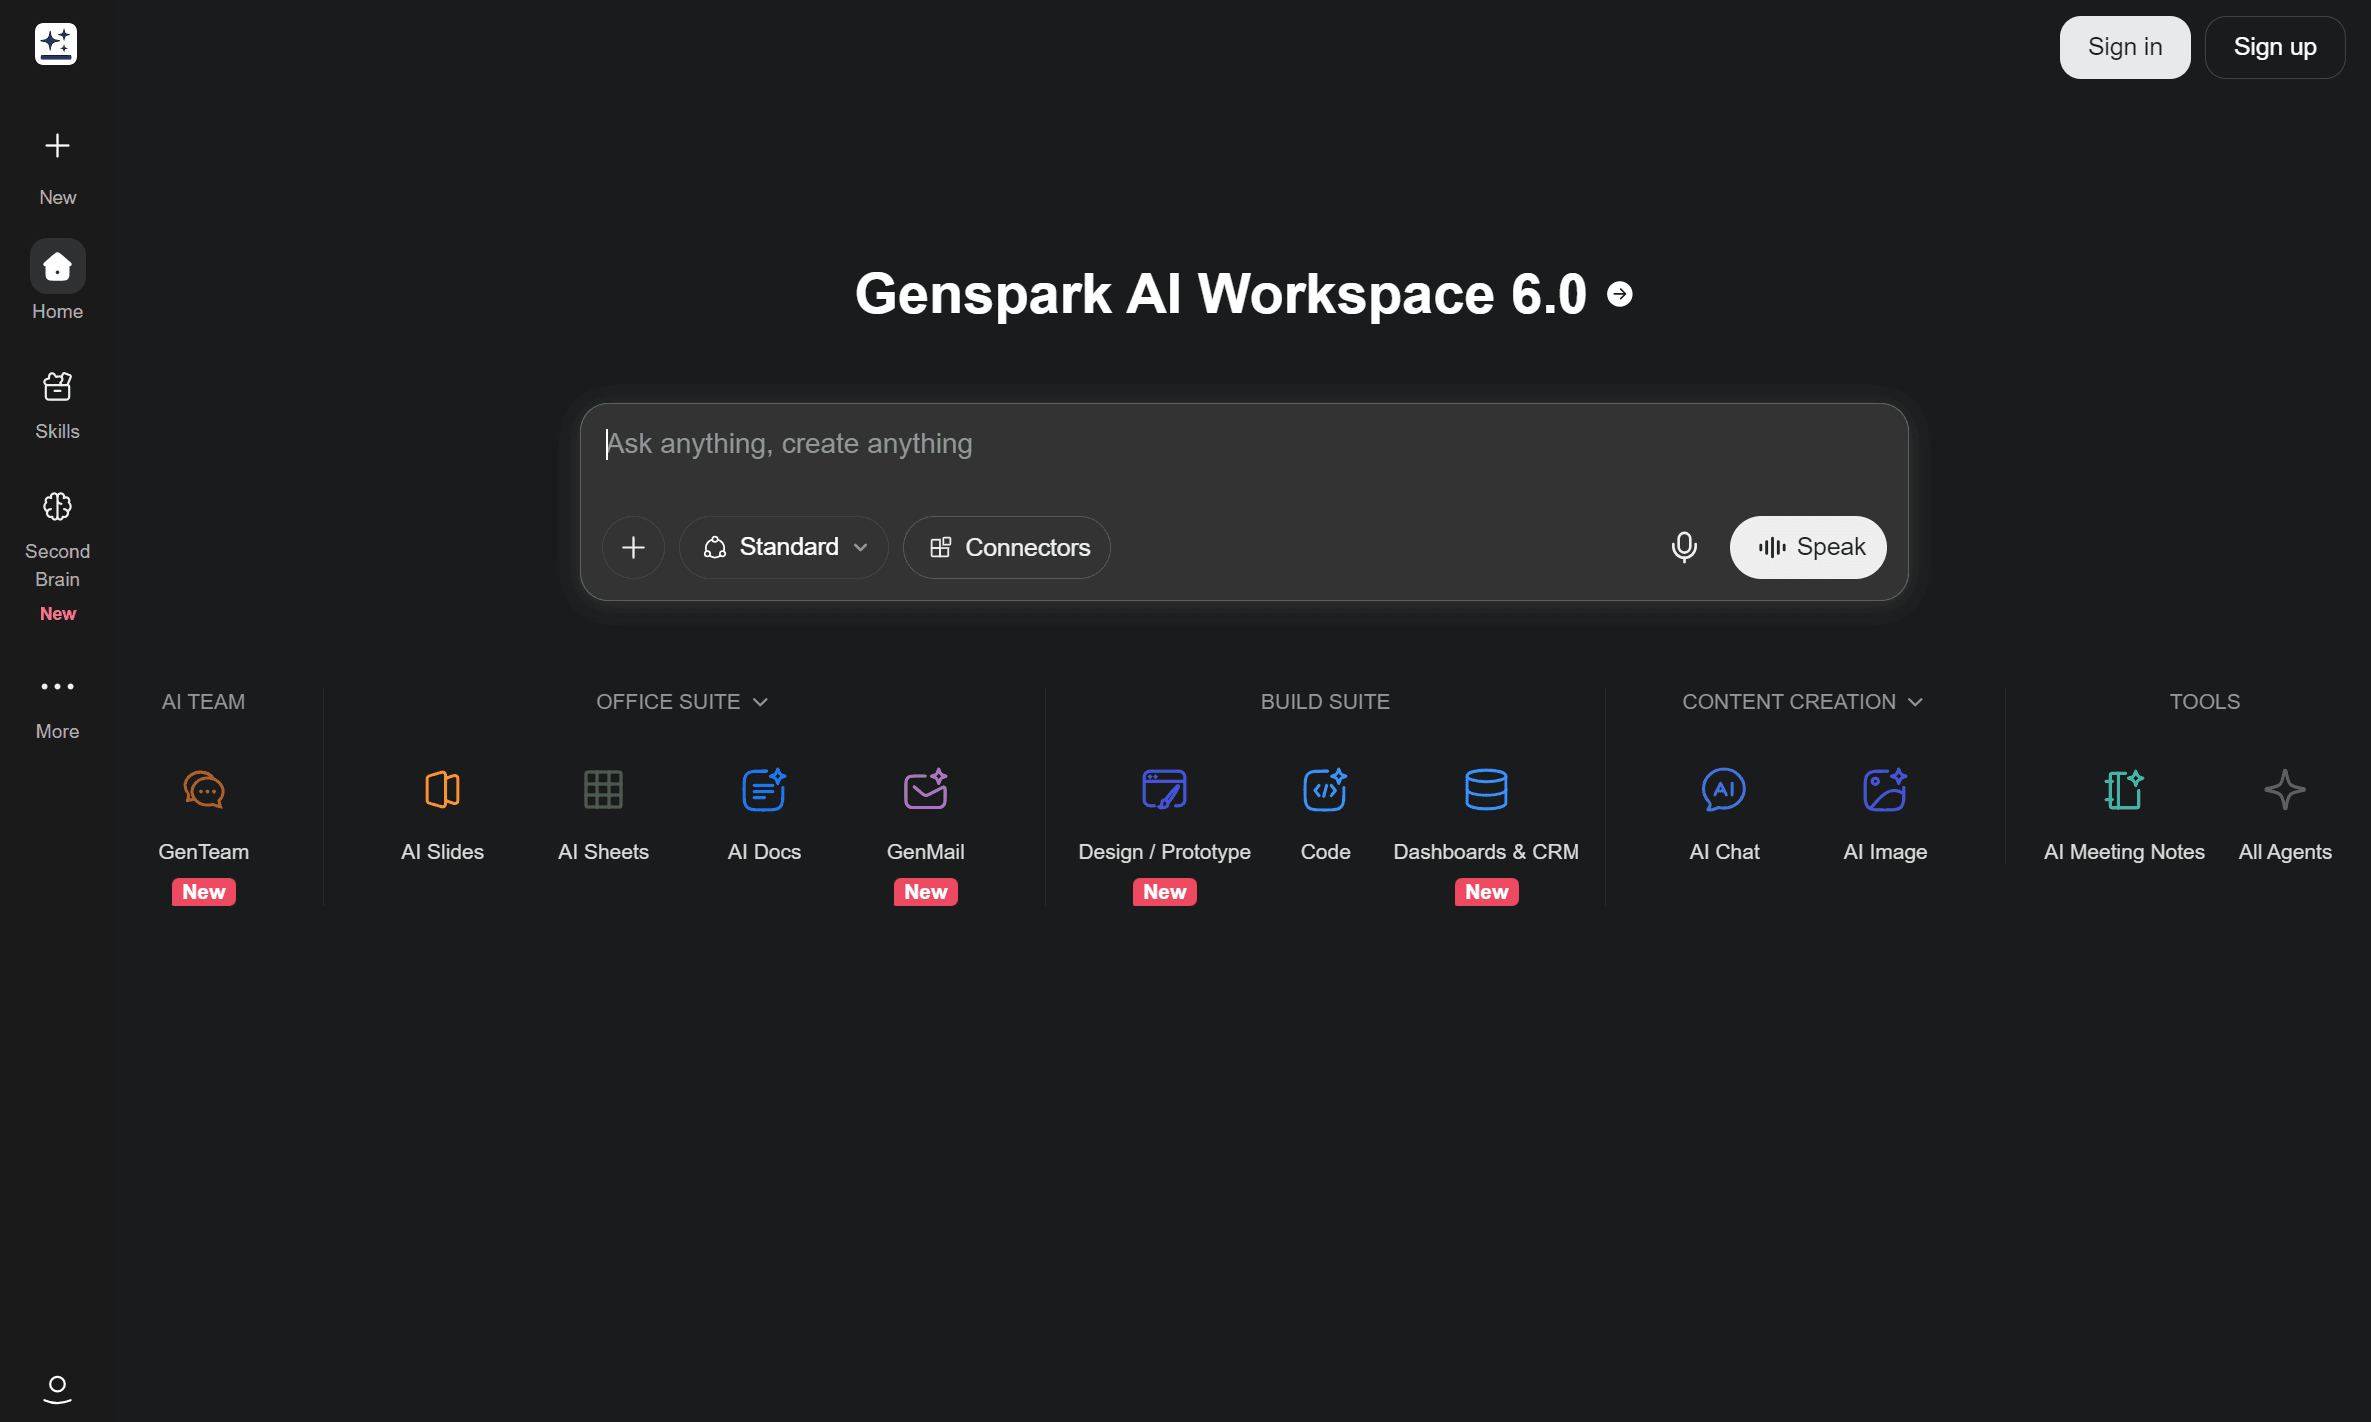Click the Sign up button
The width and height of the screenshot is (2371, 1422).
click(x=2275, y=47)
